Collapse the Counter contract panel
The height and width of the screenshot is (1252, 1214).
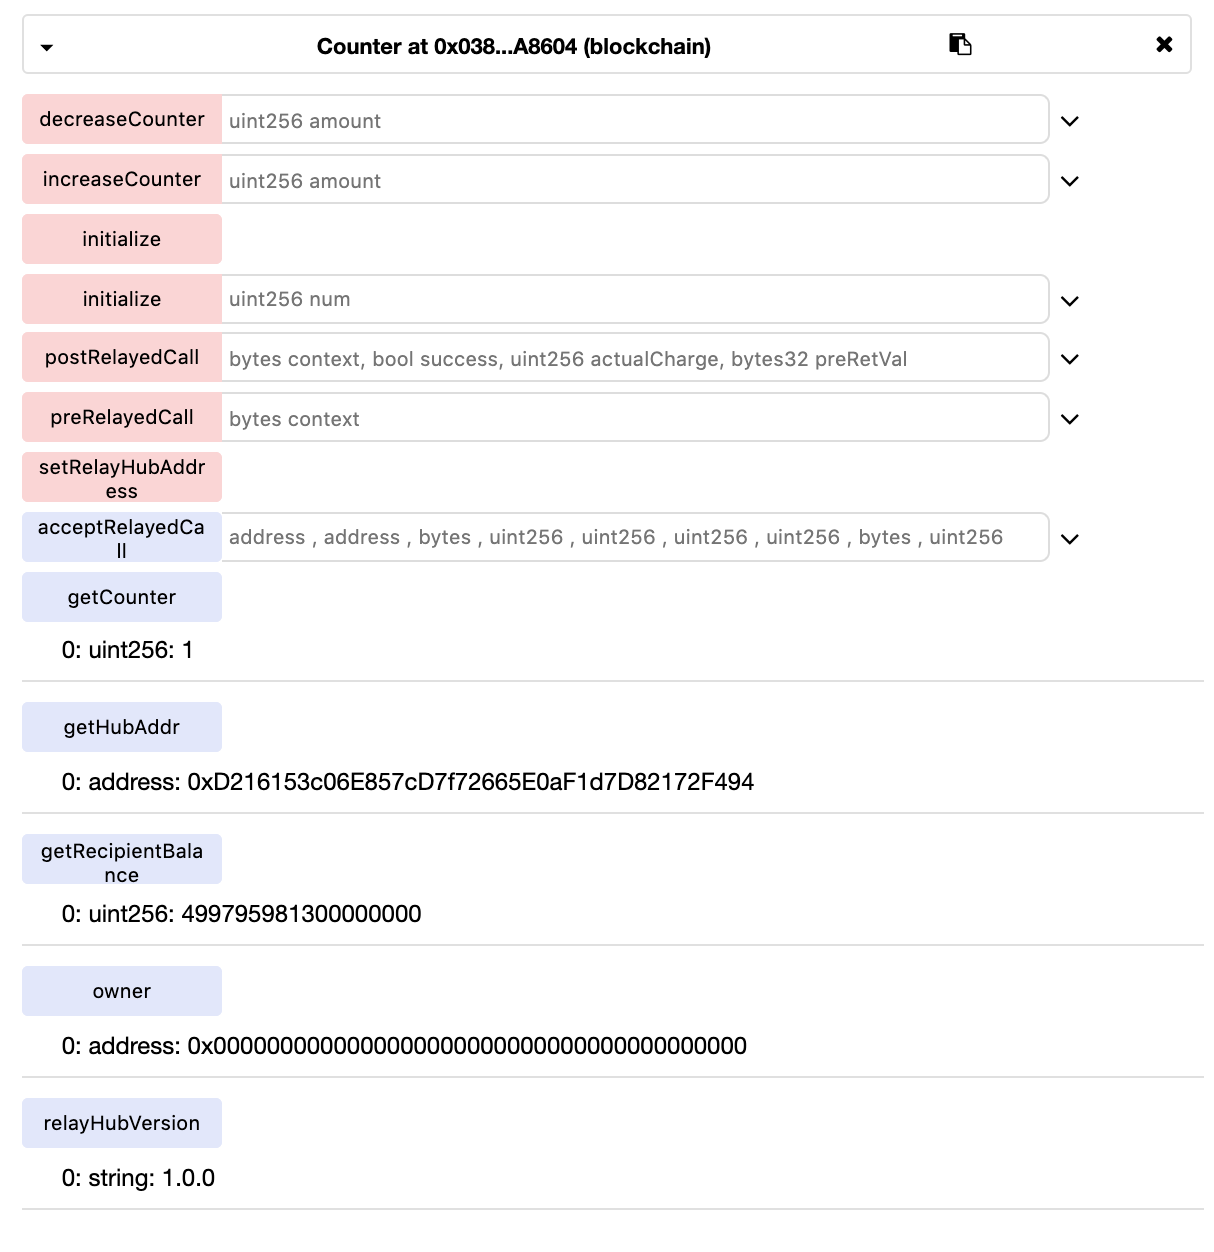47,47
